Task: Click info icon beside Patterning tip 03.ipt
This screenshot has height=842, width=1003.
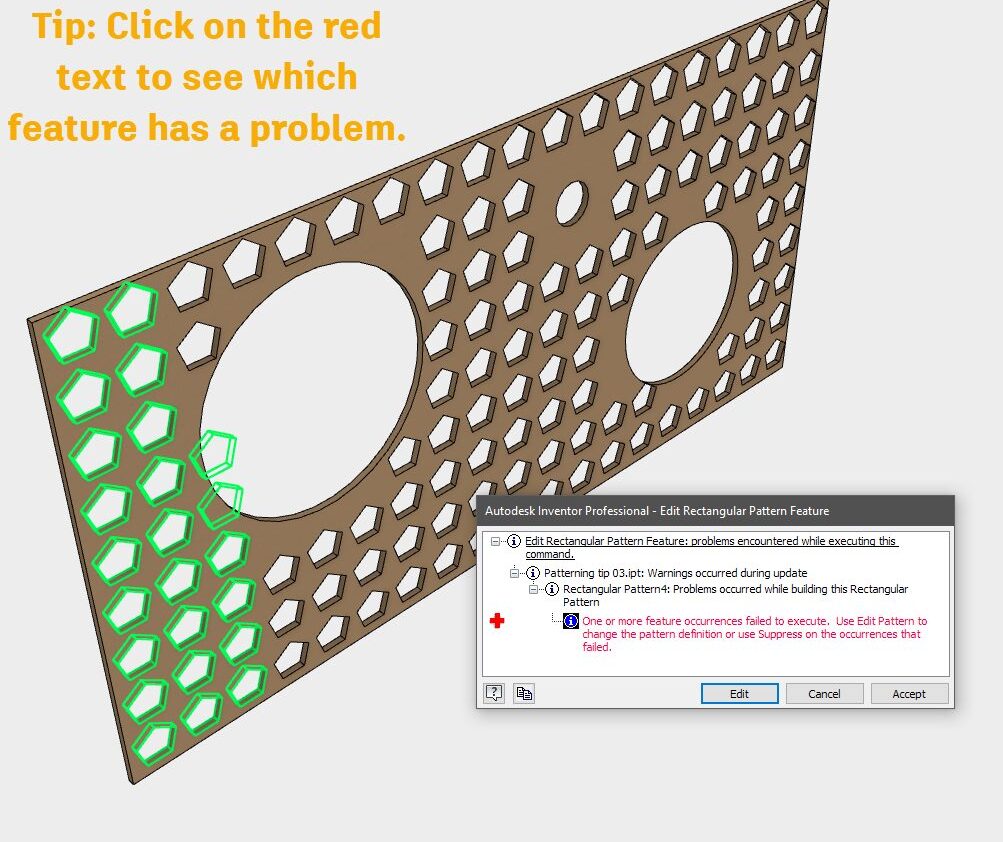Action: click(532, 573)
